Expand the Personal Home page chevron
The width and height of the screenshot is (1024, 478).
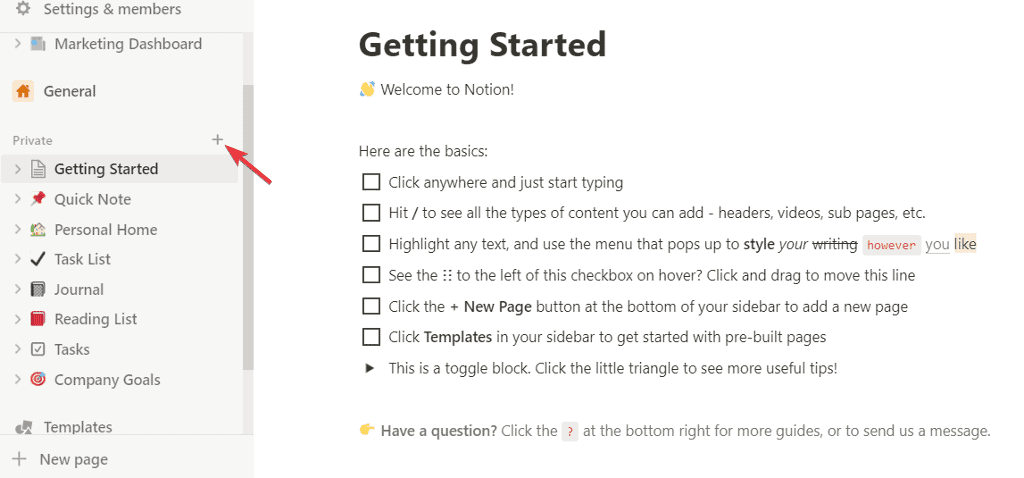click(17, 229)
